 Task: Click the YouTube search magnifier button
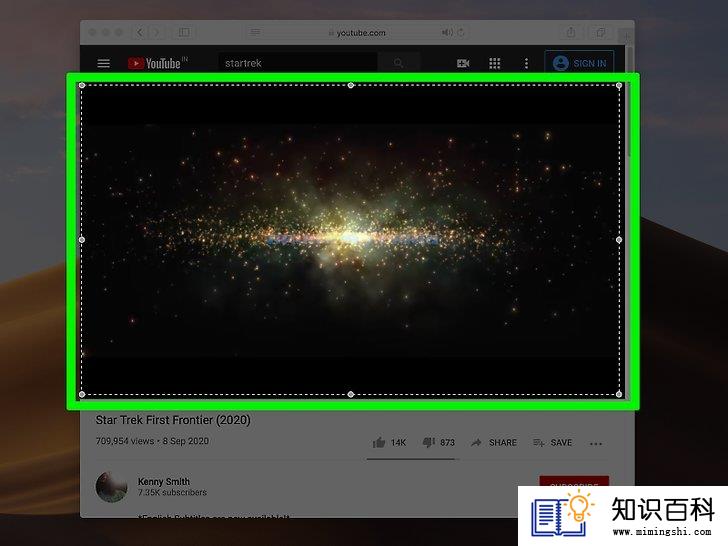coord(398,63)
